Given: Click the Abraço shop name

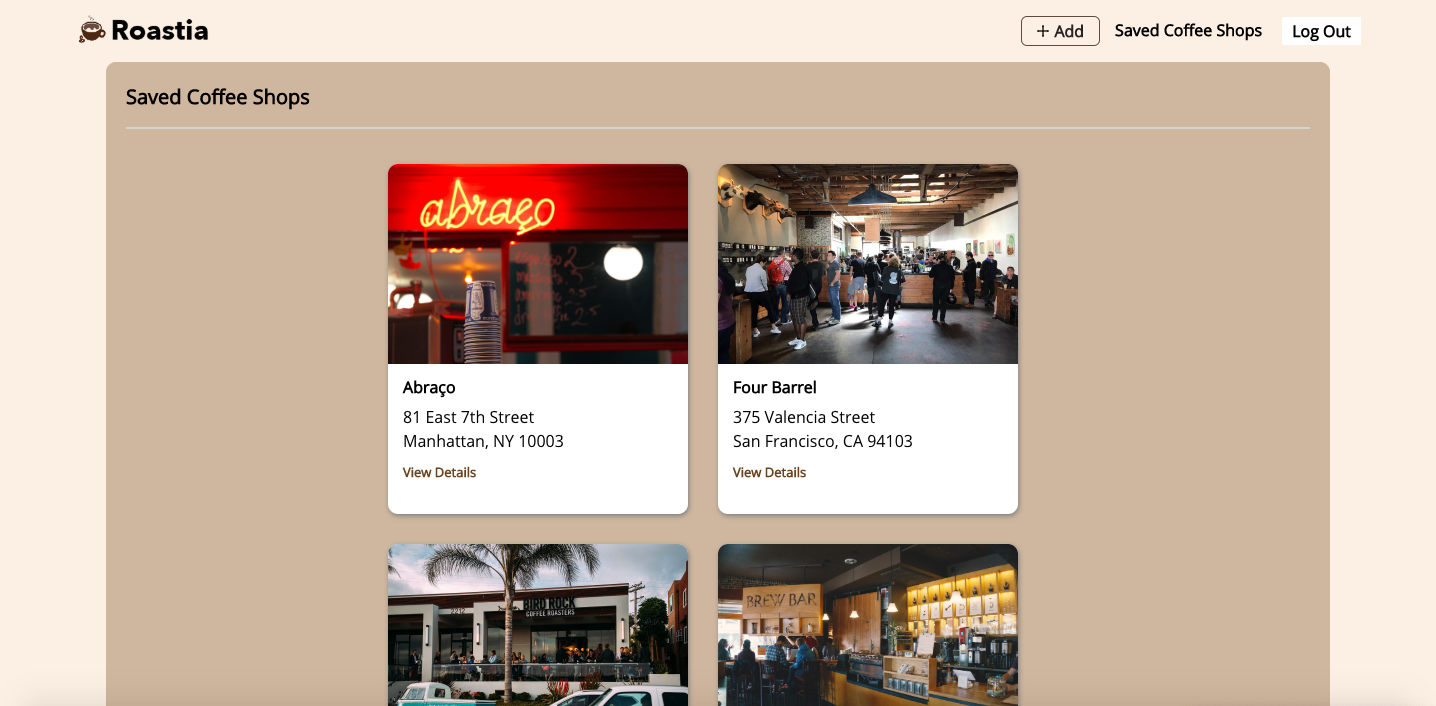Looking at the screenshot, I should [x=428, y=388].
